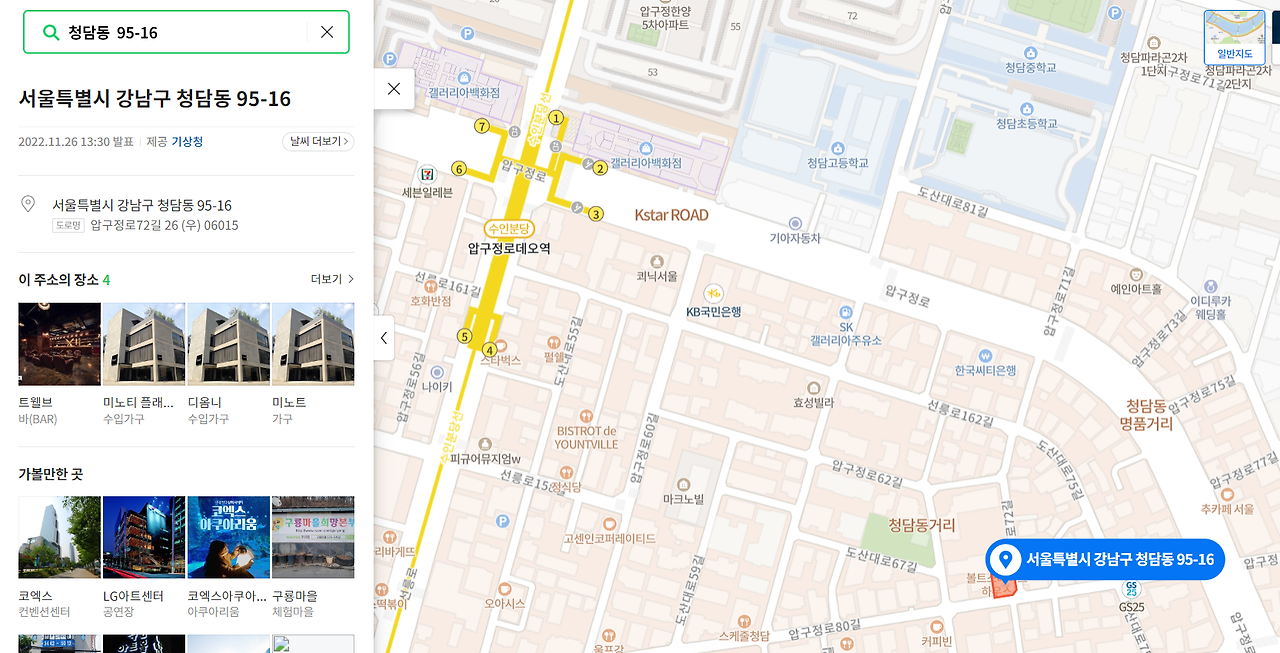Click the SK 갤러리아주유소 gas station icon
Screen dimensions: 1280x653
[x=846, y=311]
